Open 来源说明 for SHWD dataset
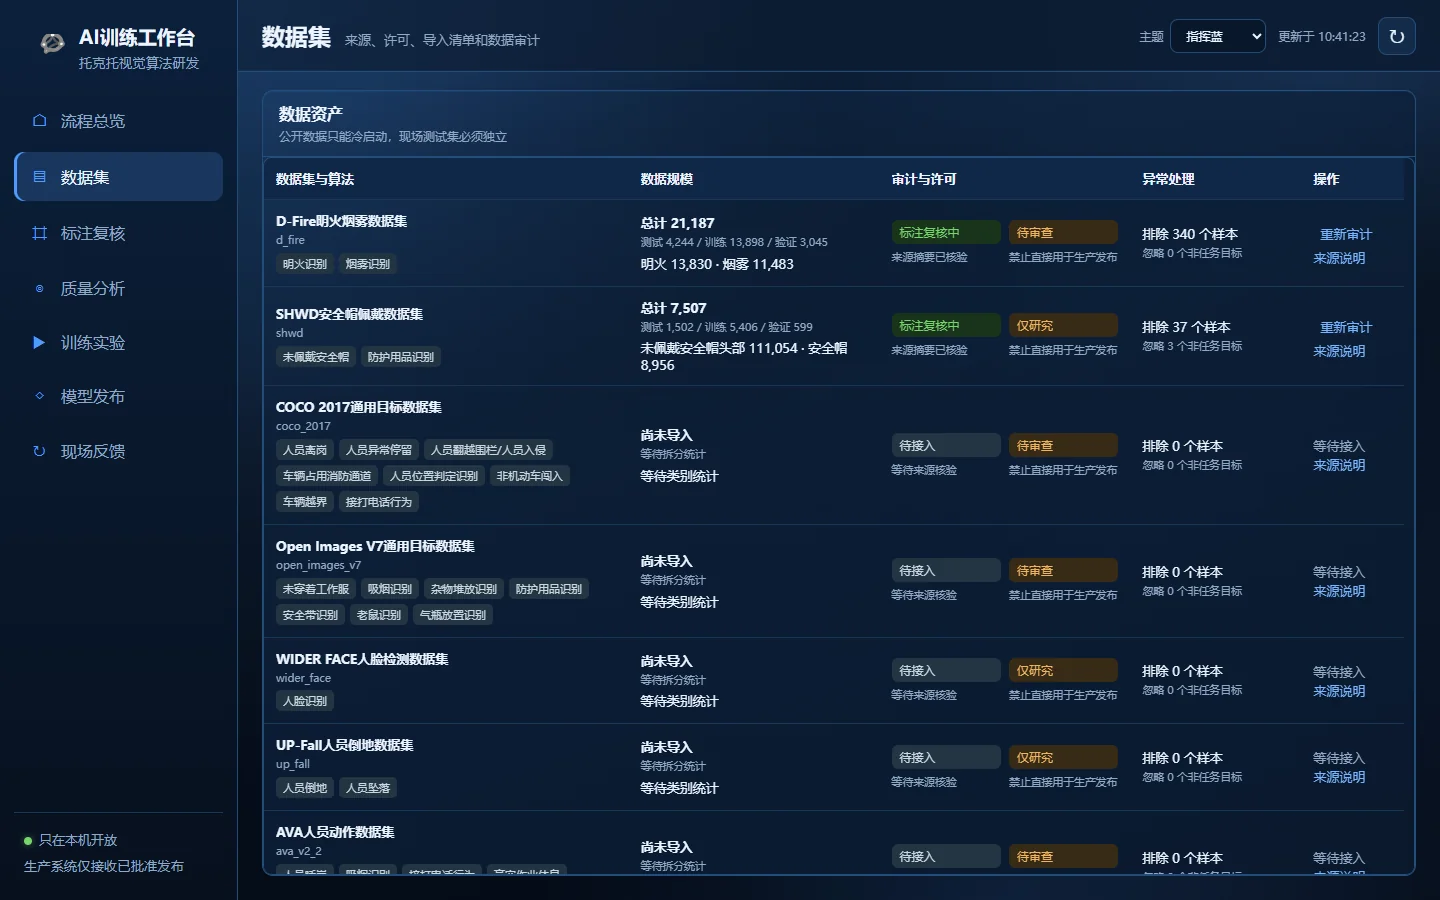This screenshot has width=1440, height=900. [x=1339, y=351]
